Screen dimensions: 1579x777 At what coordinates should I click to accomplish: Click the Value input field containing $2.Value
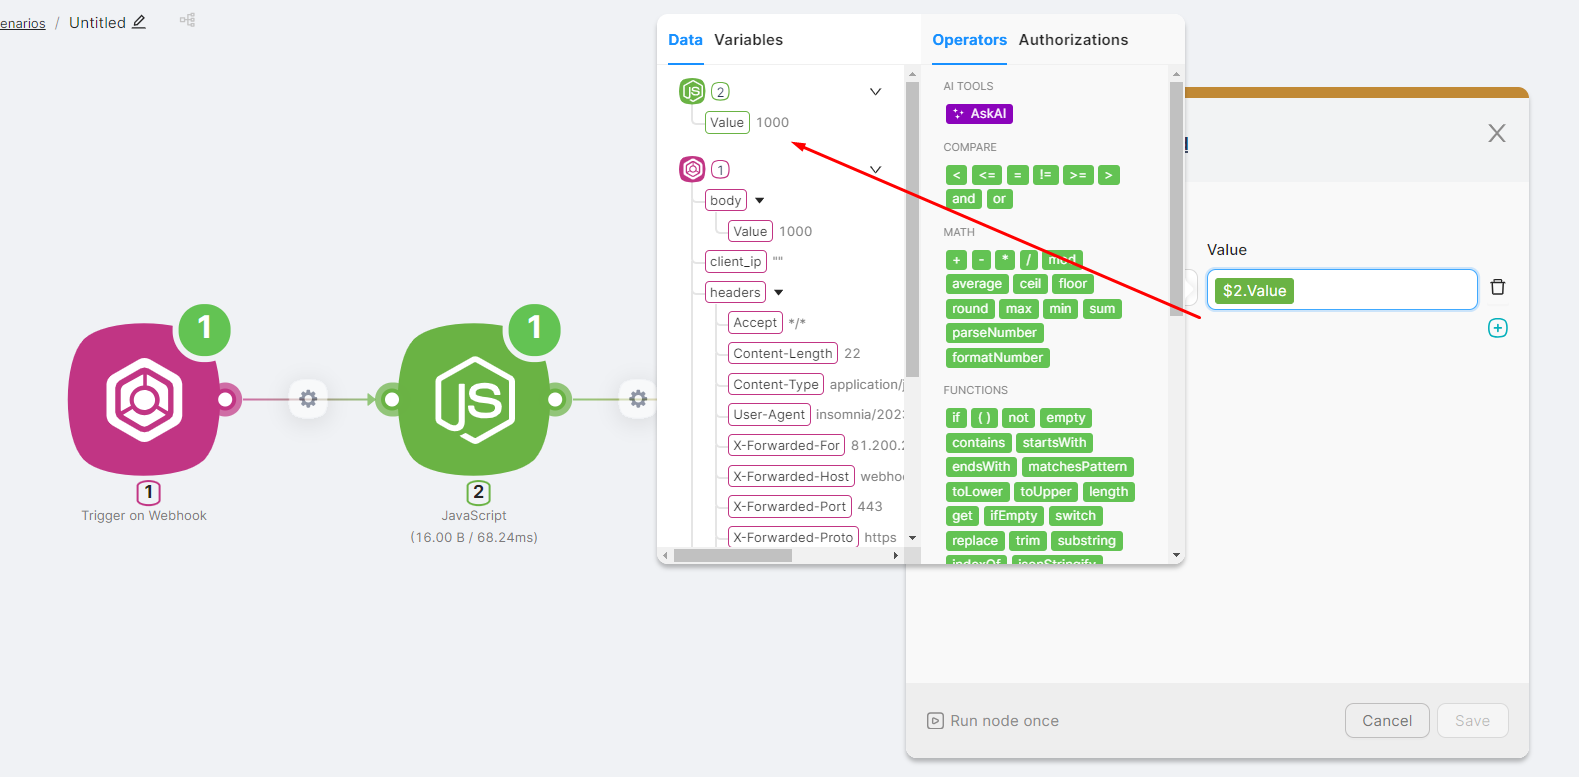(1380, 290)
